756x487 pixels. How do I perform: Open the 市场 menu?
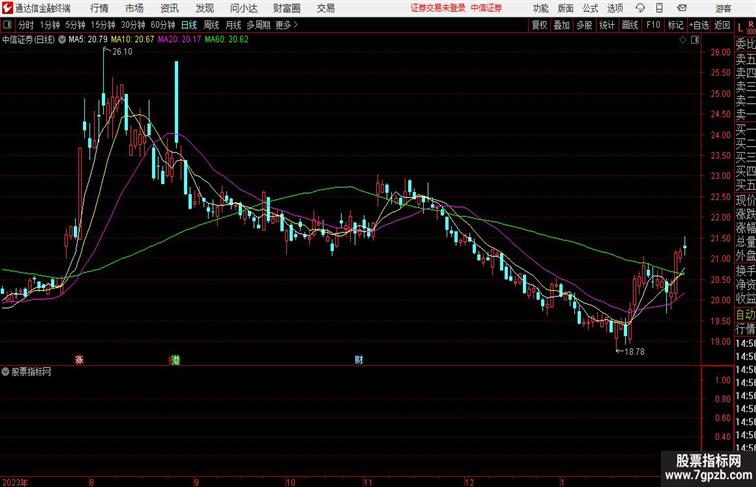(134, 8)
